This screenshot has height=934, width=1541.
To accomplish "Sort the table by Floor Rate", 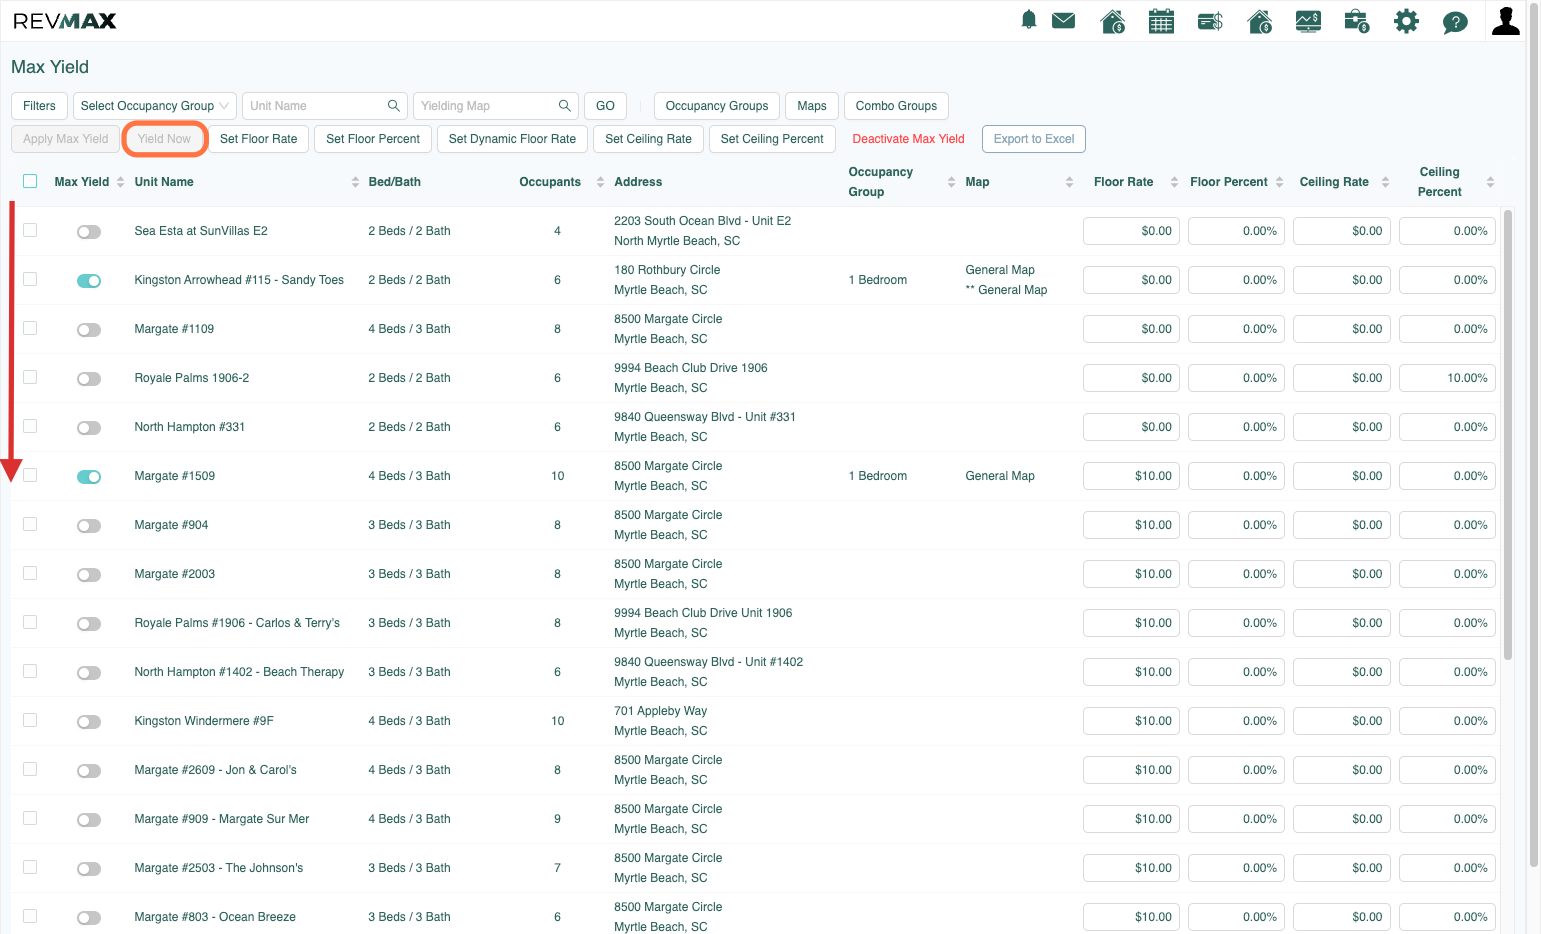I will pos(1174,182).
